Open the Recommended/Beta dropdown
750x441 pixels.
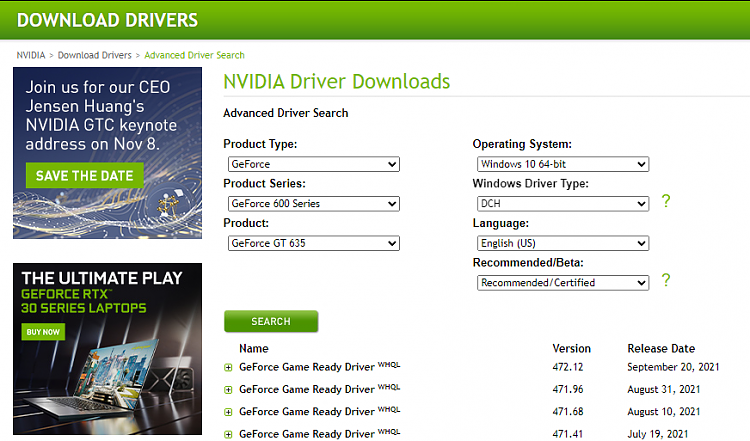563,283
